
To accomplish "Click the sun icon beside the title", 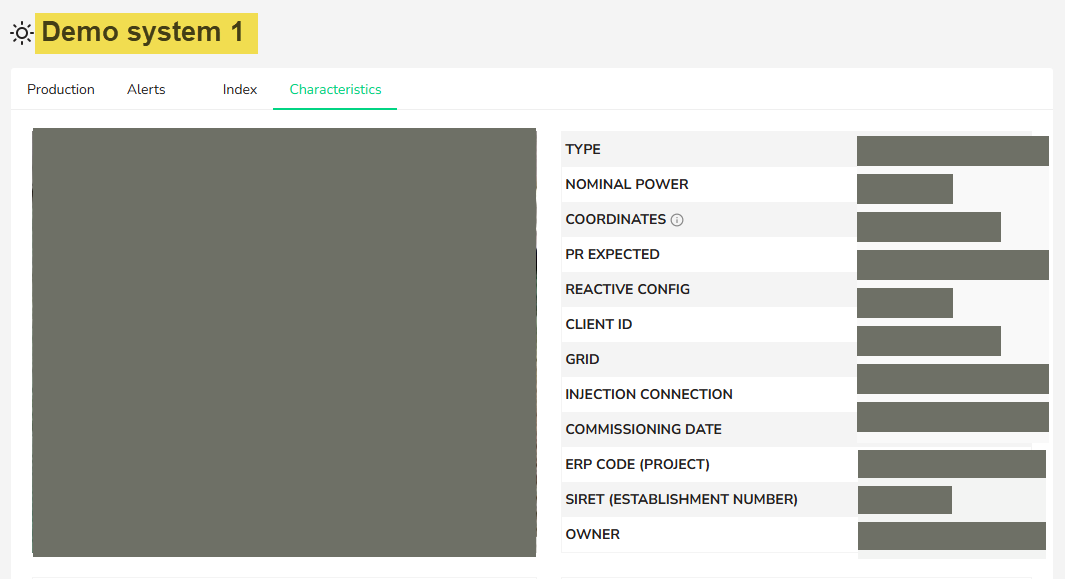I will coord(21,32).
